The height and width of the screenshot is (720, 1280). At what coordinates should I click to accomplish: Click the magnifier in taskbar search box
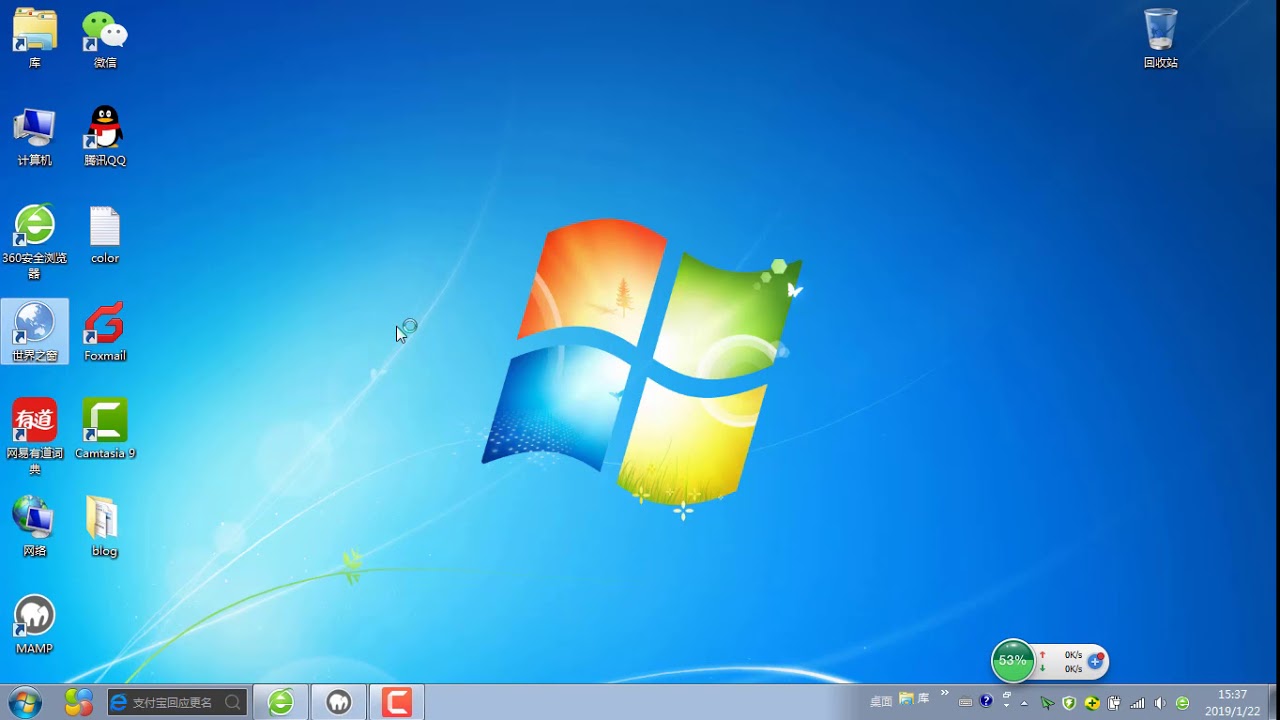(232, 702)
